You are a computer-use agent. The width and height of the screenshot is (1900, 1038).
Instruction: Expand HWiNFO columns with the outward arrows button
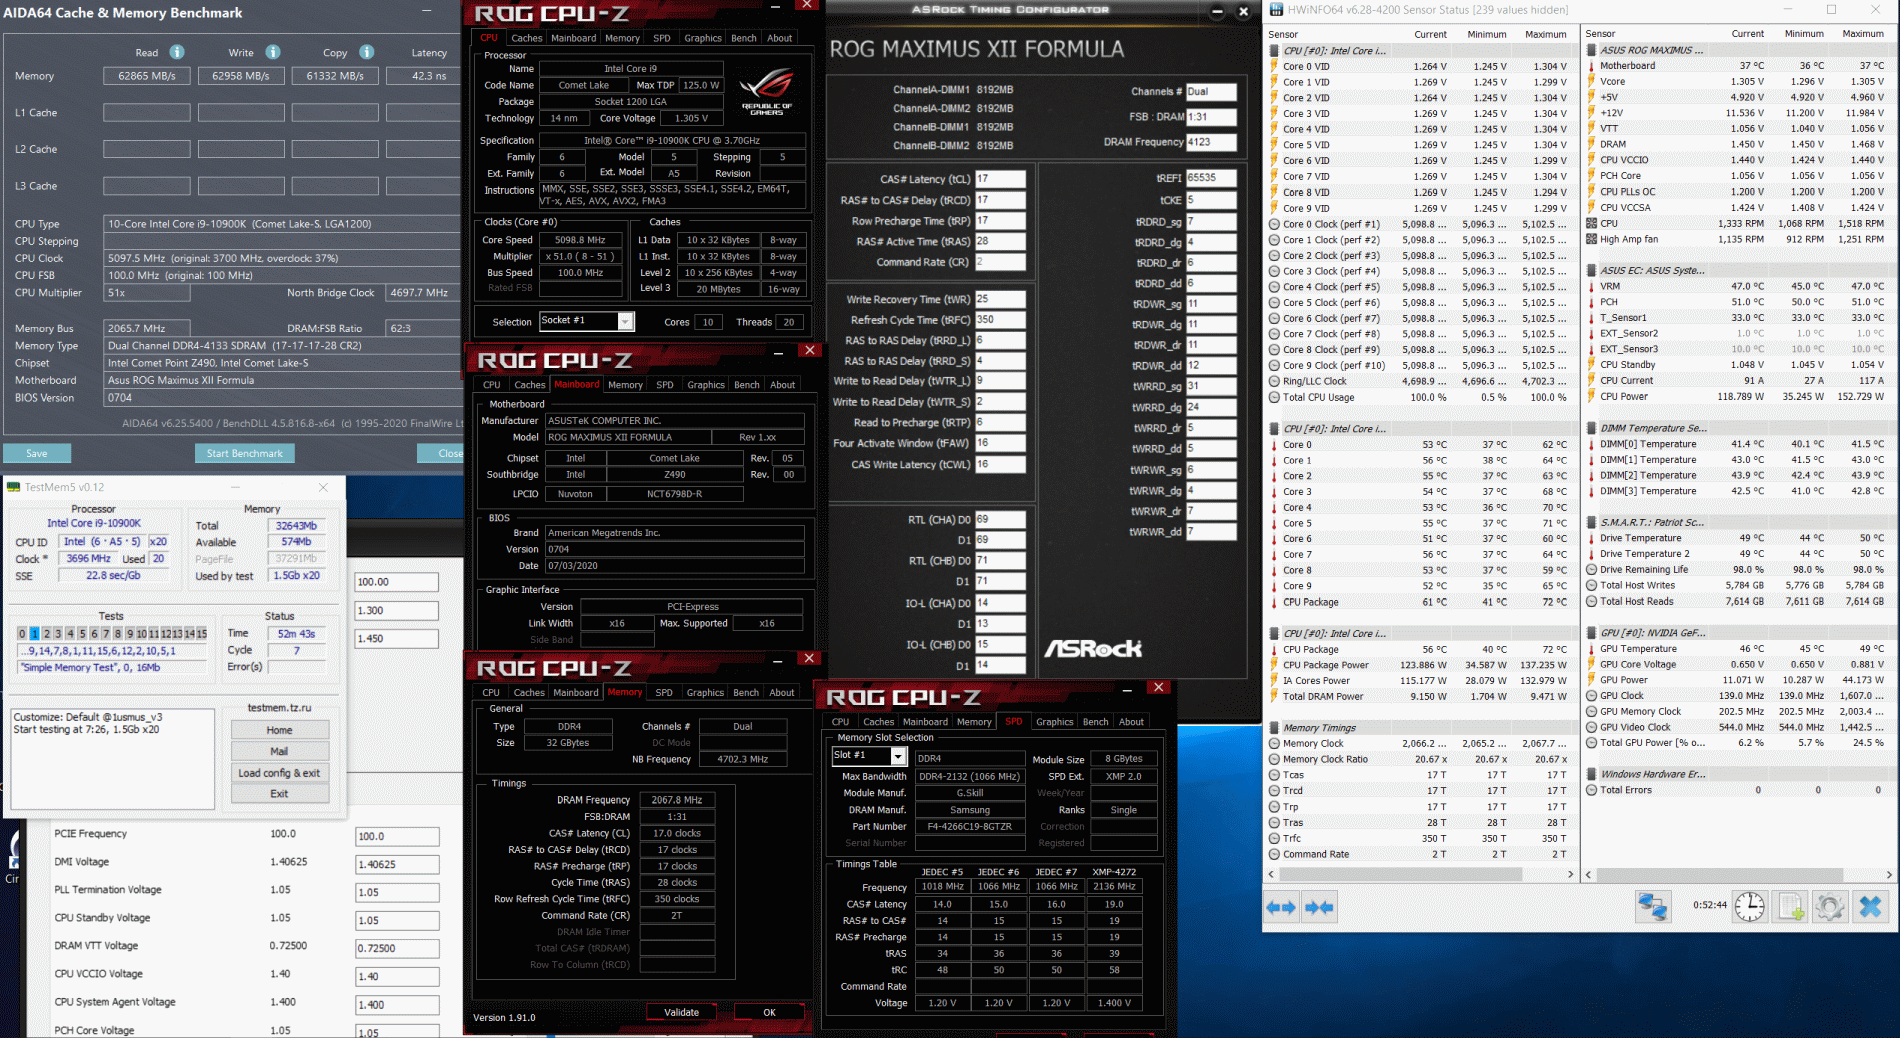pyautogui.click(x=1281, y=907)
